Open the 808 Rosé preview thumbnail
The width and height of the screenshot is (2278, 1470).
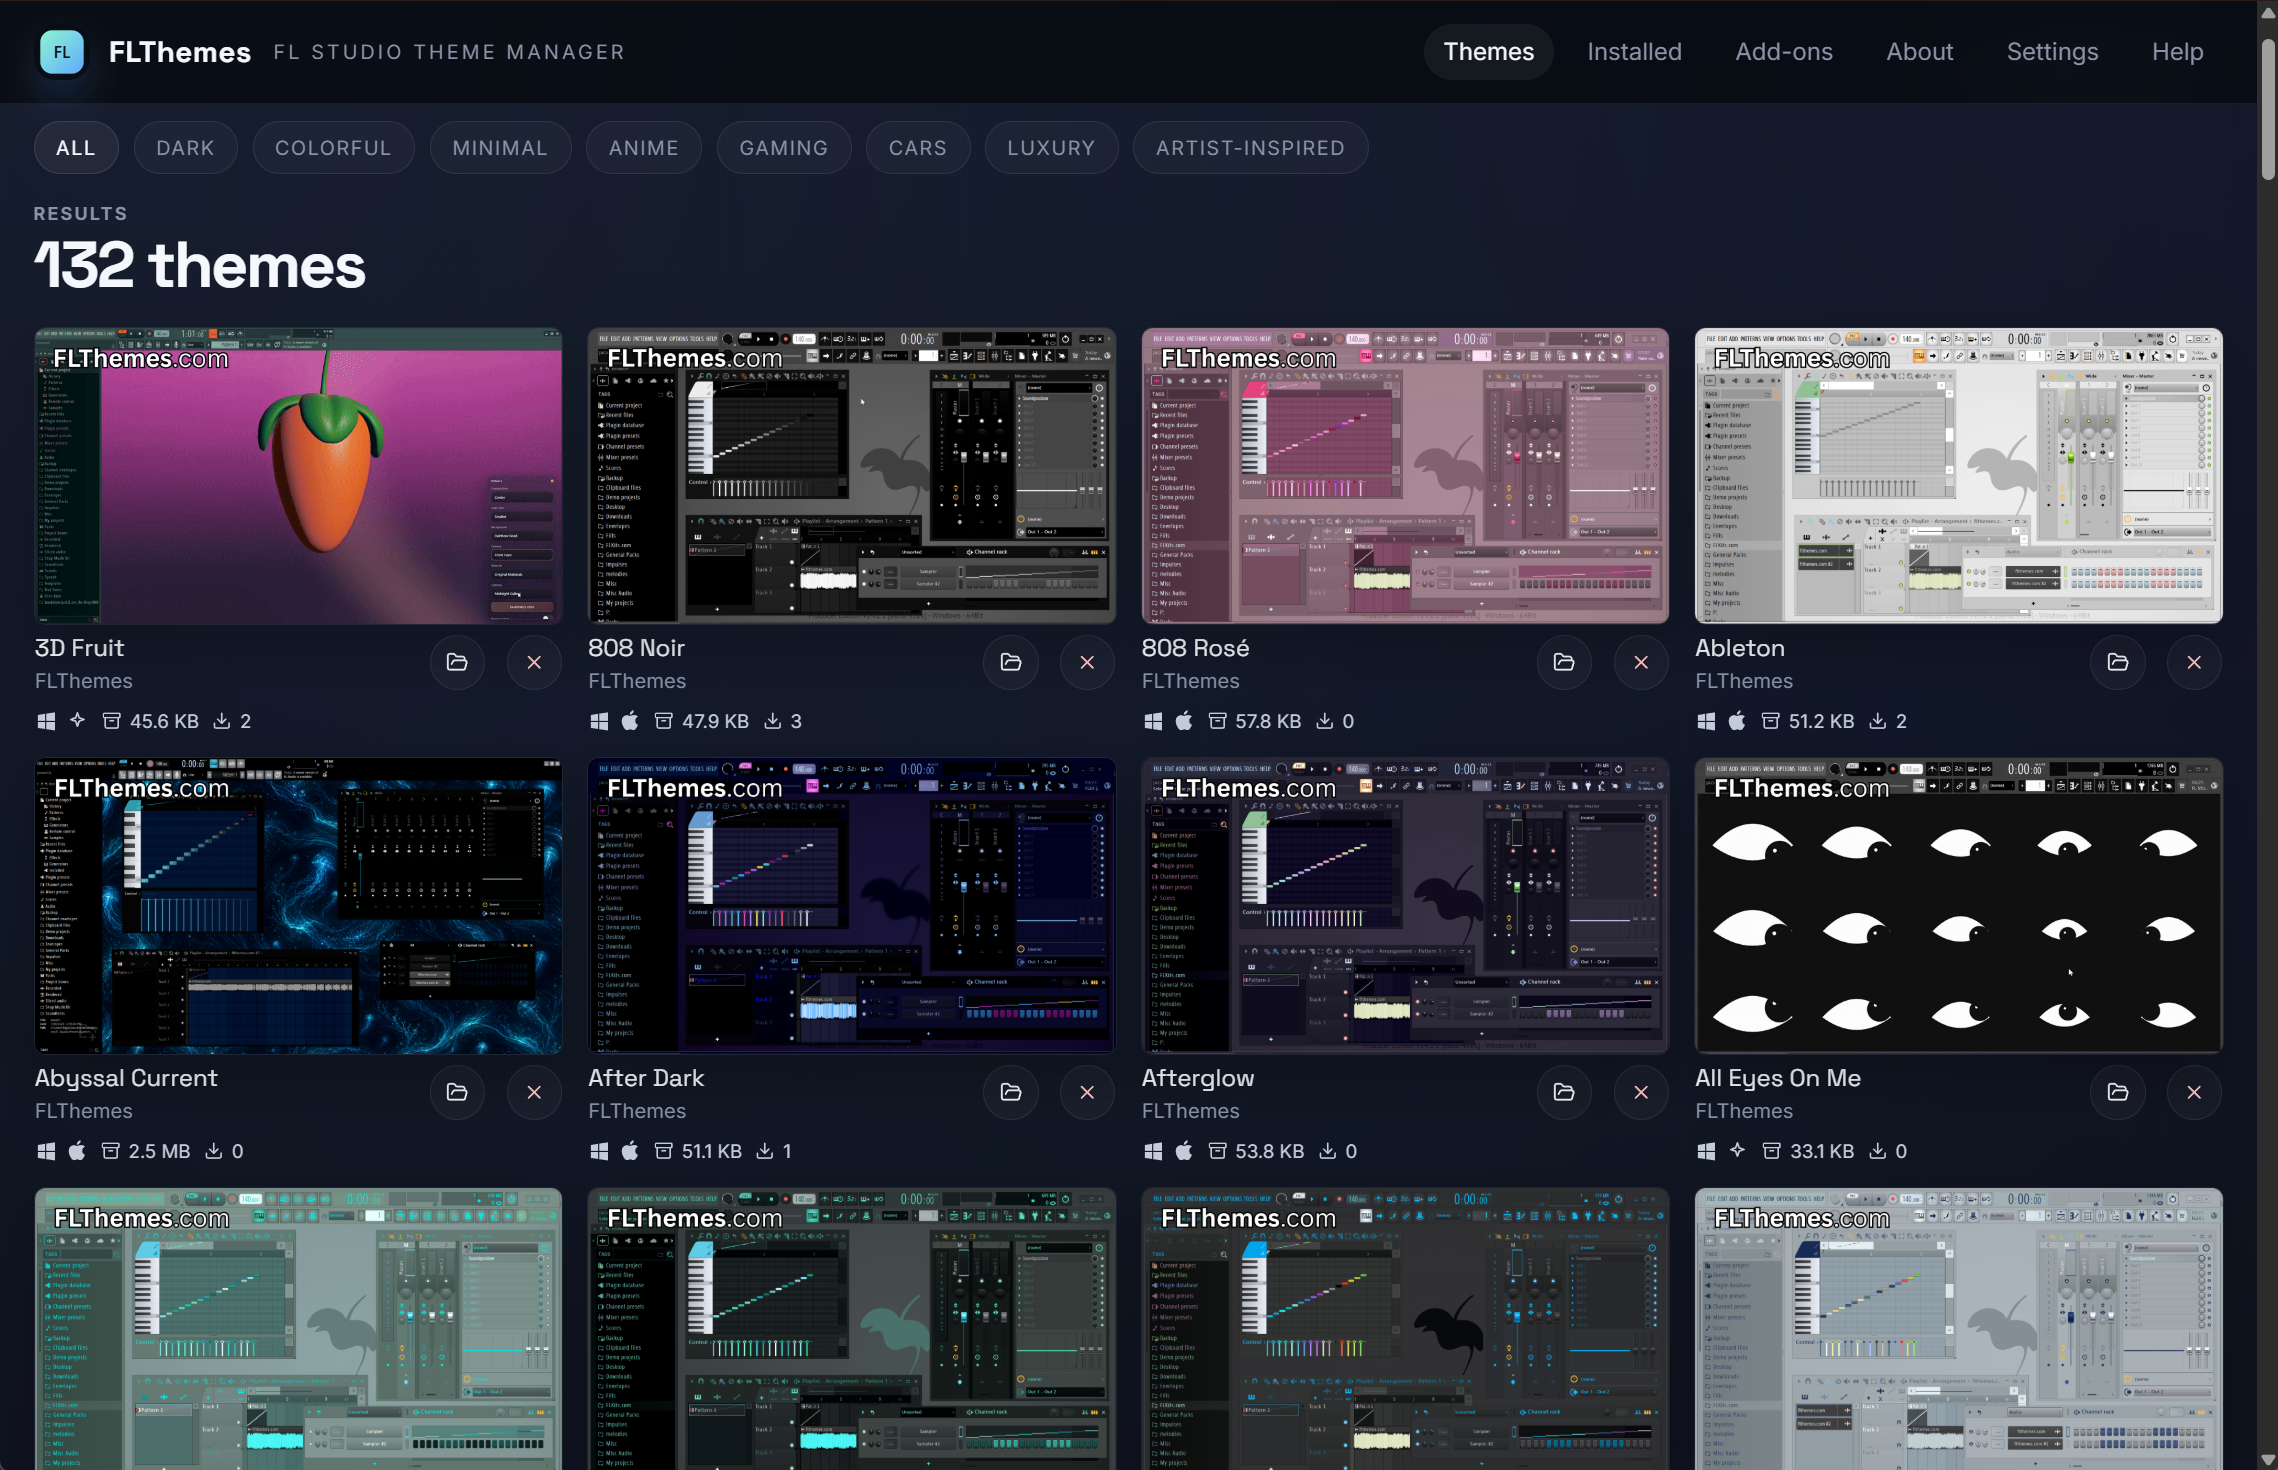tap(1405, 476)
